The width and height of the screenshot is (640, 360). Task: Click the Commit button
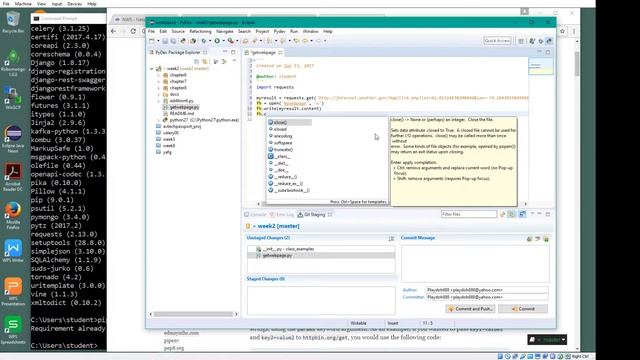pos(523,309)
